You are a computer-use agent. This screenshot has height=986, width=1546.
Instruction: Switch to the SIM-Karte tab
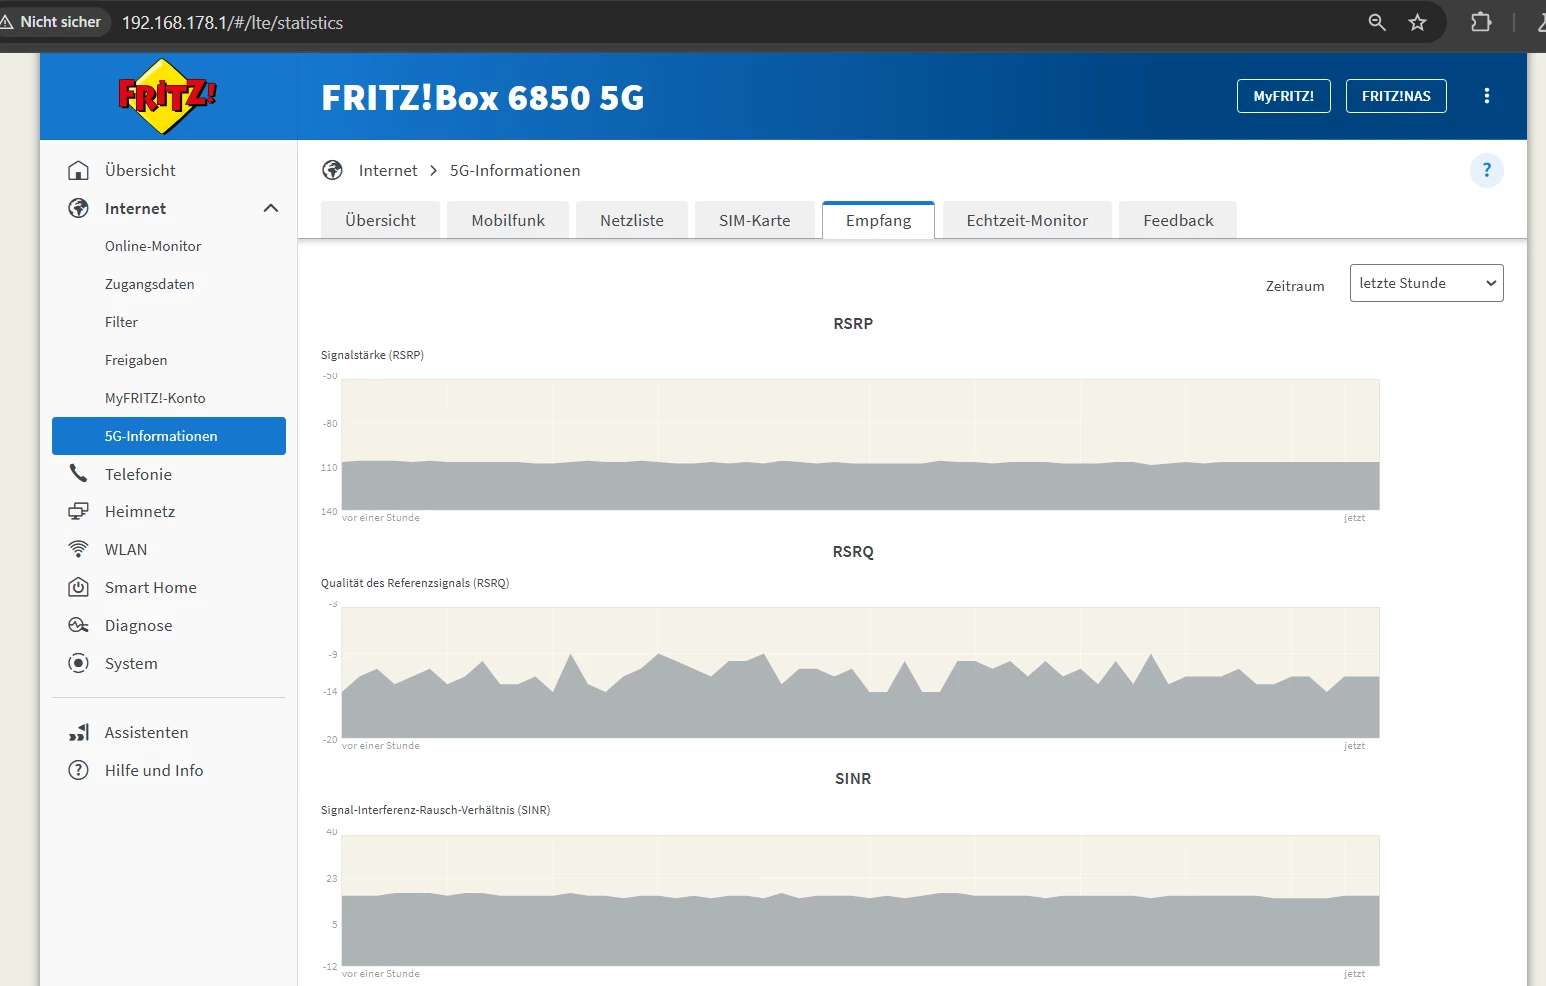(755, 220)
